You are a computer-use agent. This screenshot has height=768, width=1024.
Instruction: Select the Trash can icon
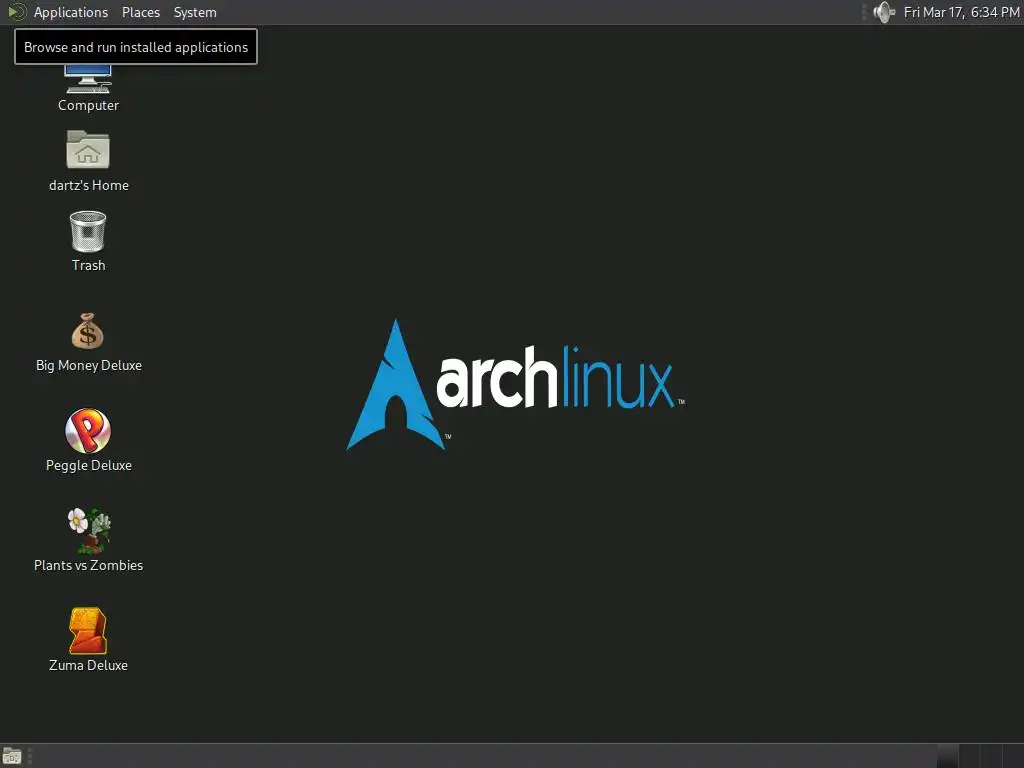[x=88, y=231]
